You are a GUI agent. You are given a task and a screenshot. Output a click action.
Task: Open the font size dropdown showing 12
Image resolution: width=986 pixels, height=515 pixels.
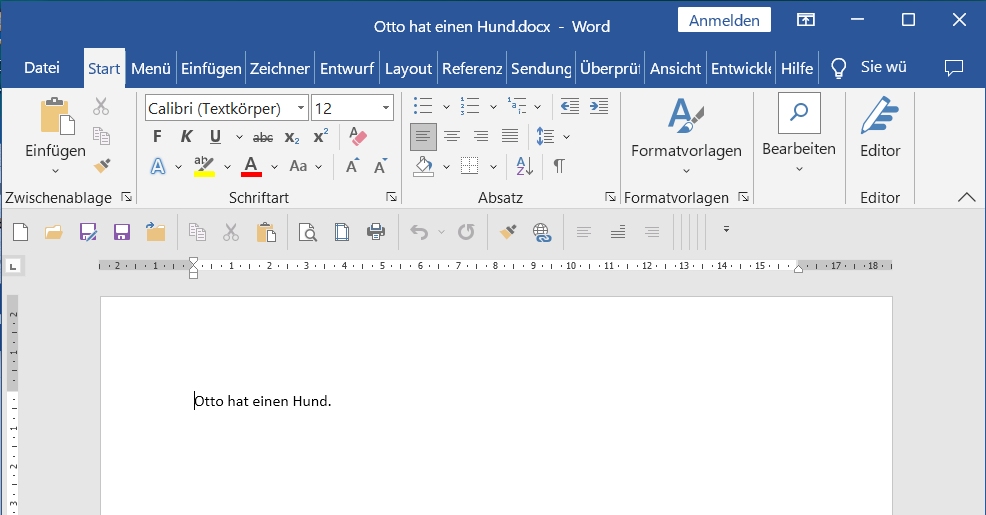385,108
